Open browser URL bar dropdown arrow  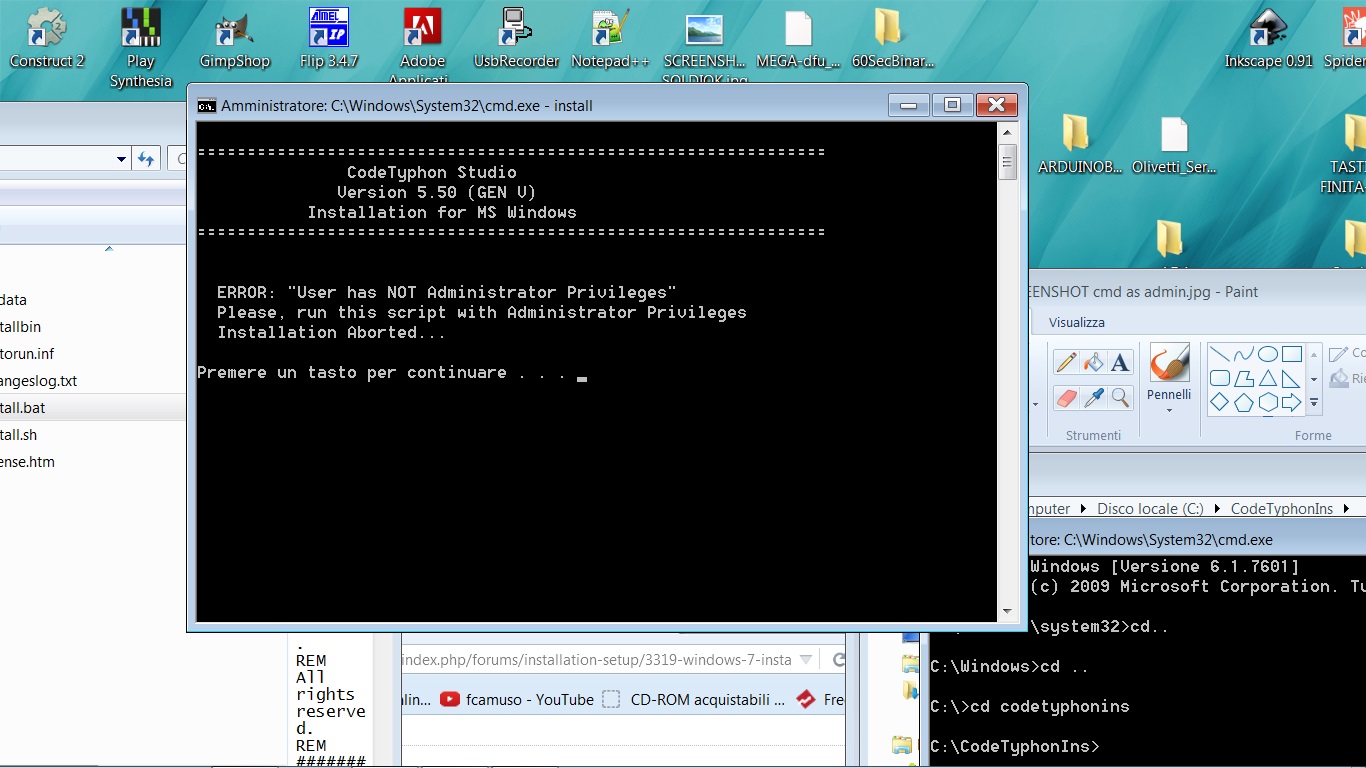(x=806, y=660)
